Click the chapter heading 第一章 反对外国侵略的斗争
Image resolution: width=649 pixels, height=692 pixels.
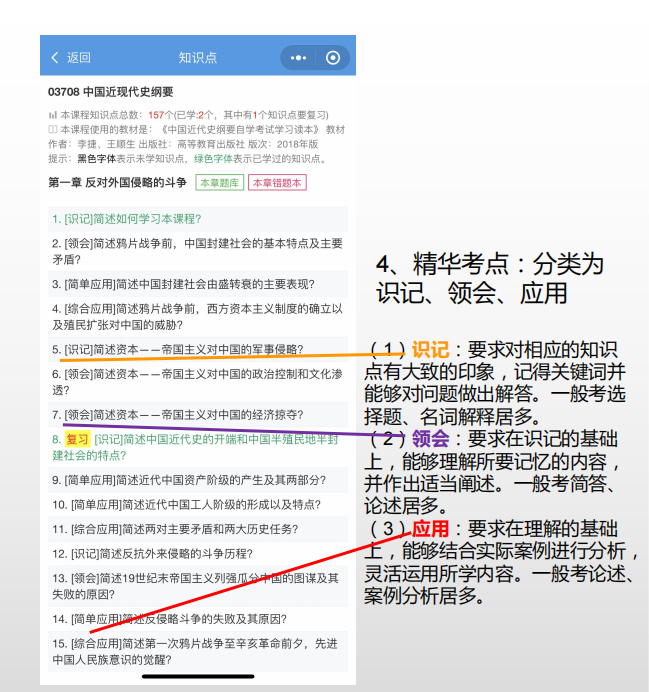click(117, 182)
